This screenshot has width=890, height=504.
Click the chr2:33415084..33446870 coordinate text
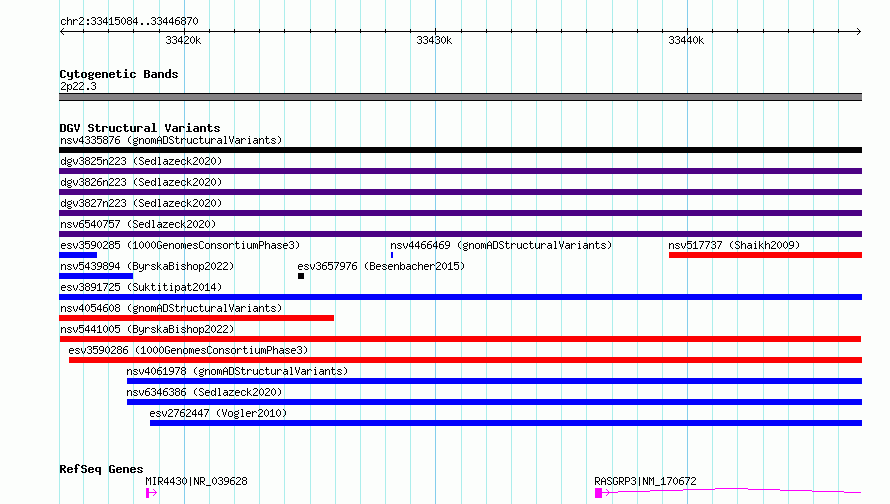pyautogui.click(x=129, y=21)
